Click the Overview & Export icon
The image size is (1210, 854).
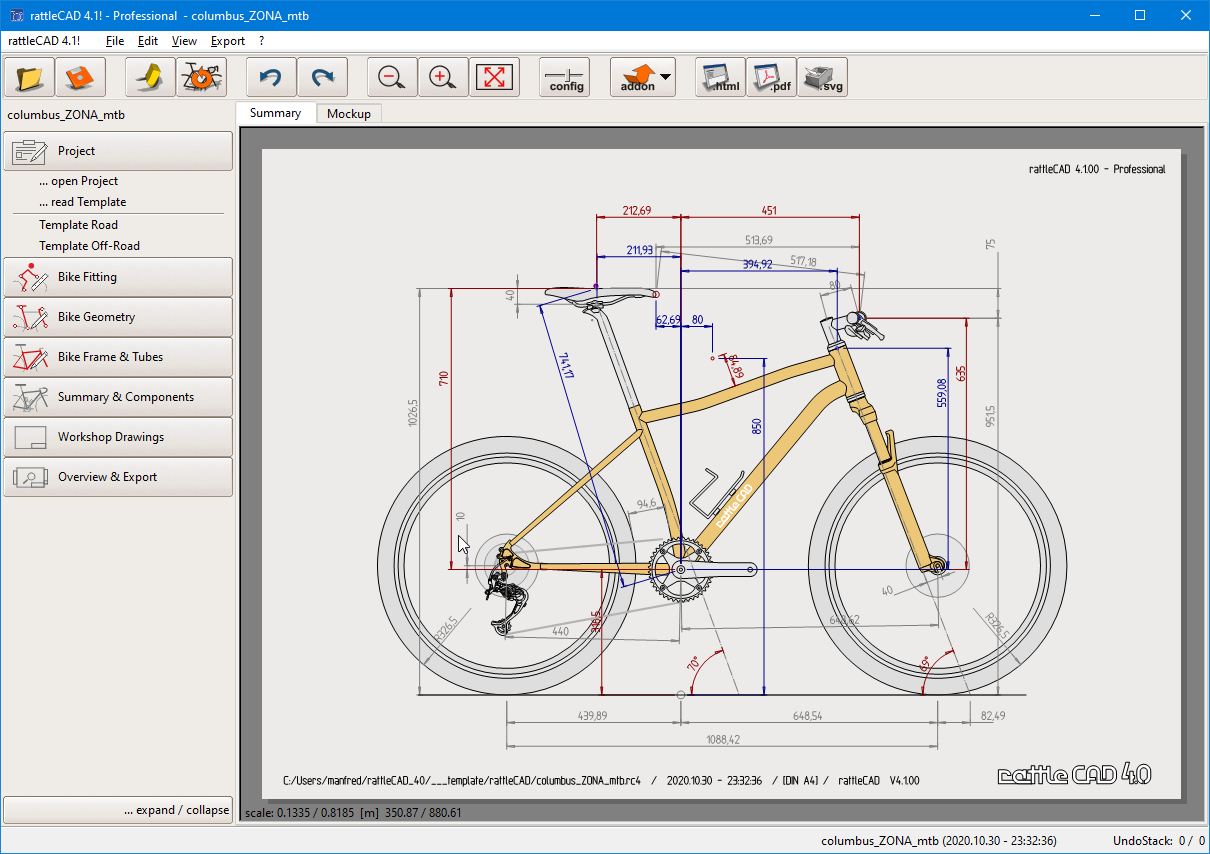pyautogui.click(x=30, y=477)
